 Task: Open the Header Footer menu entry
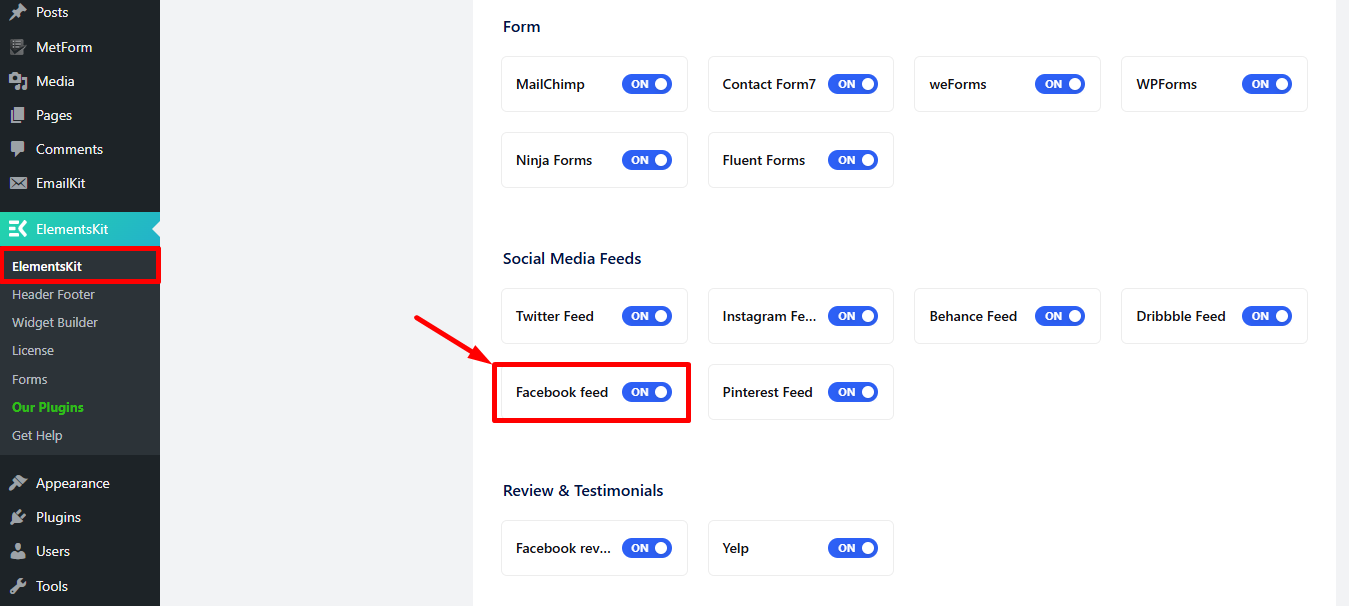coord(53,294)
